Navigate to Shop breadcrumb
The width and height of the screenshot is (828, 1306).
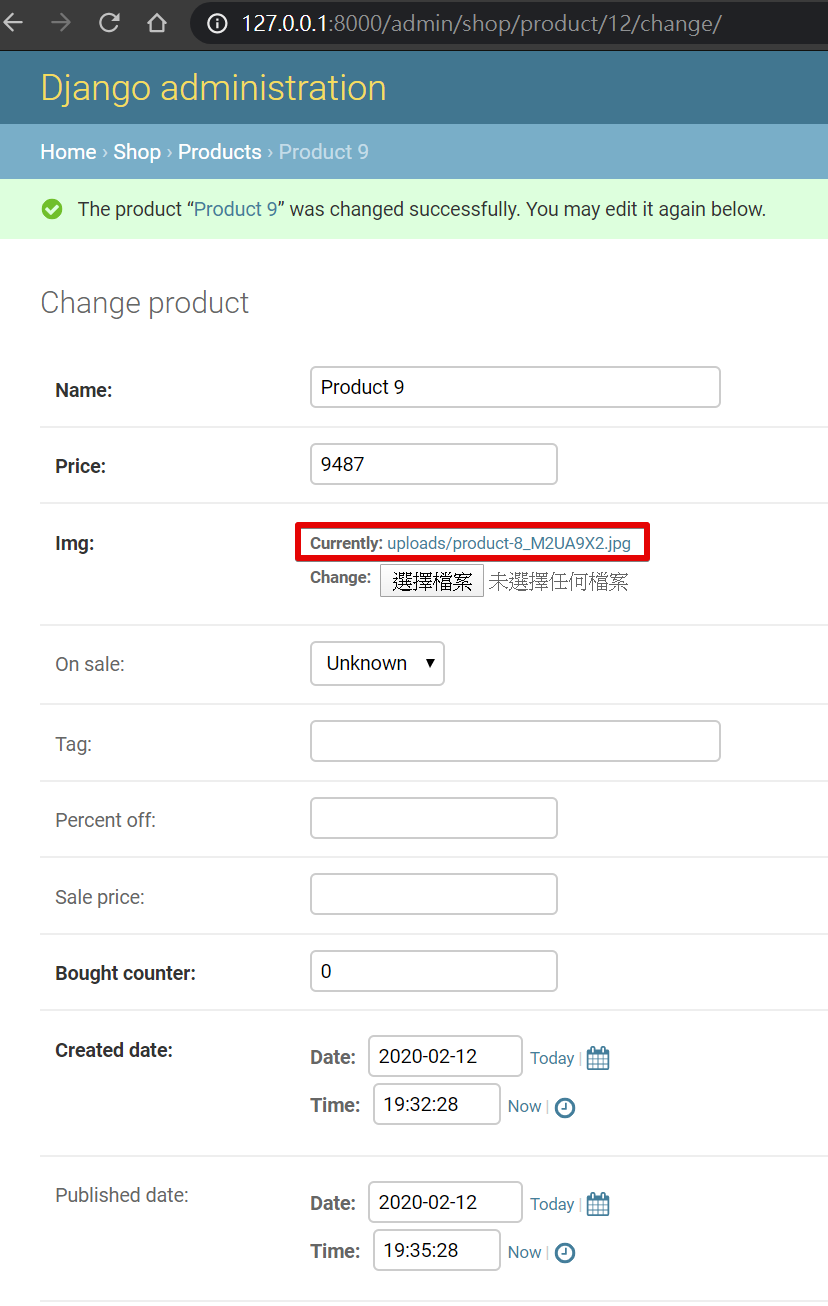137,152
